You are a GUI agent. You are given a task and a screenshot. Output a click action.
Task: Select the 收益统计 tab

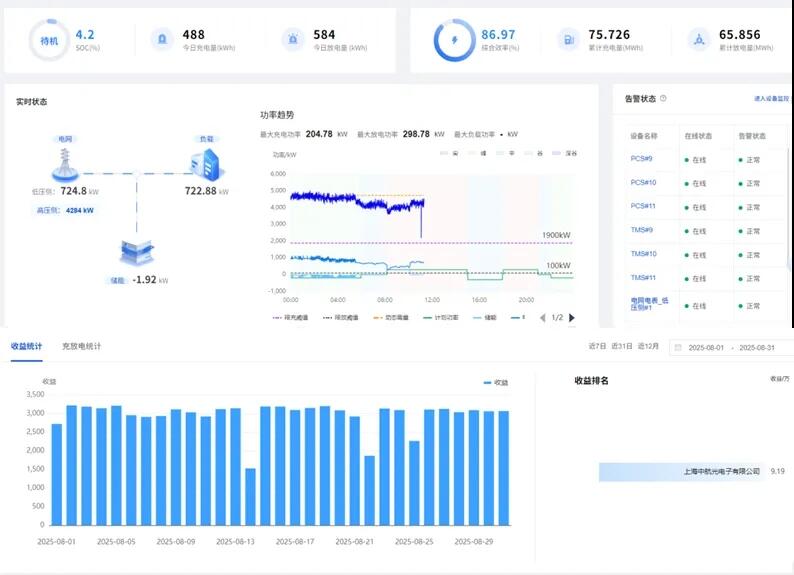[27, 346]
